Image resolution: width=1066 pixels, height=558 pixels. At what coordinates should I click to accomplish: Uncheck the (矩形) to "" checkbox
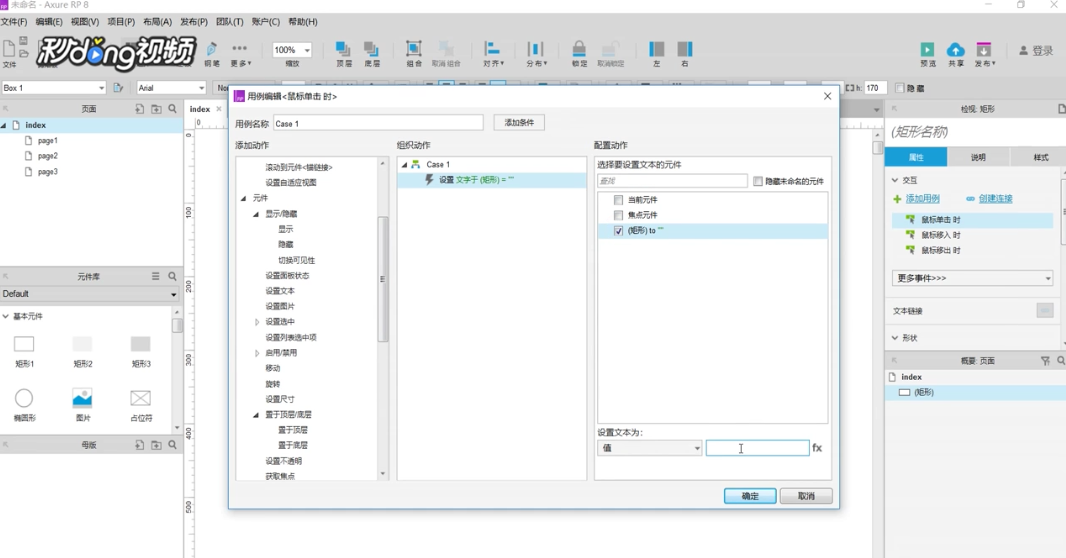[618, 231]
